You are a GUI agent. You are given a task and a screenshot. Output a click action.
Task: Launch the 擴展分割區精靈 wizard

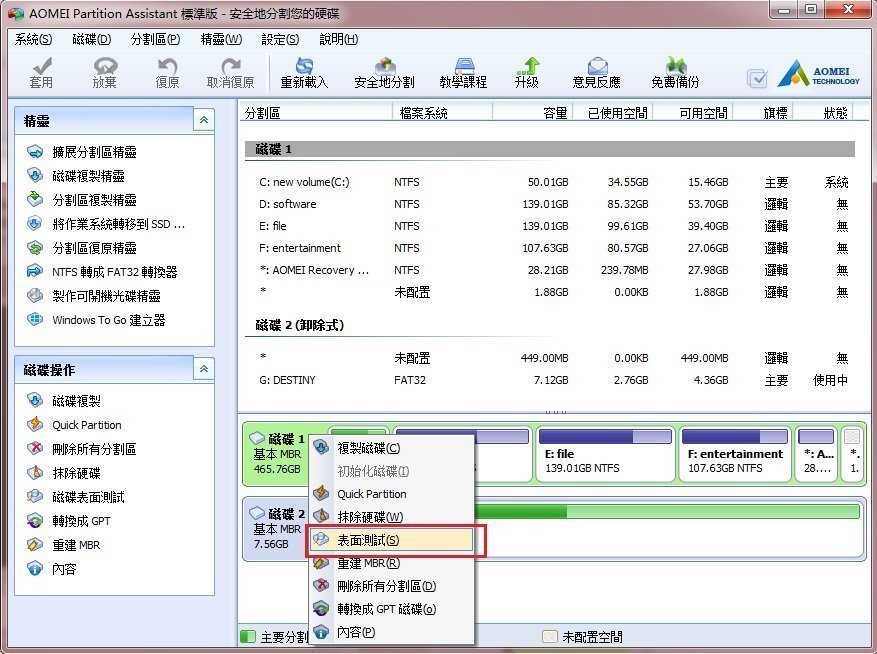[82, 152]
